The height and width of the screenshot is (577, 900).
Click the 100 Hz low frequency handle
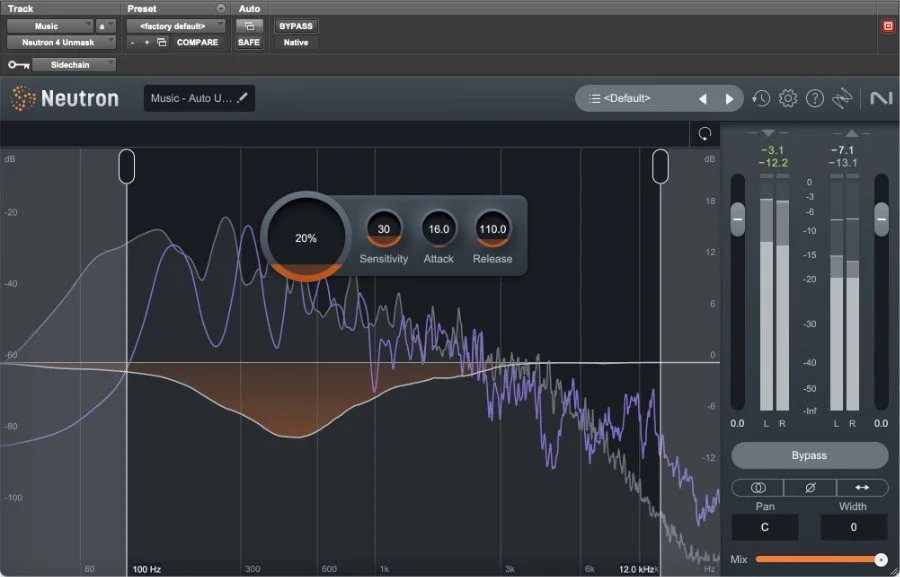click(x=127, y=166)
